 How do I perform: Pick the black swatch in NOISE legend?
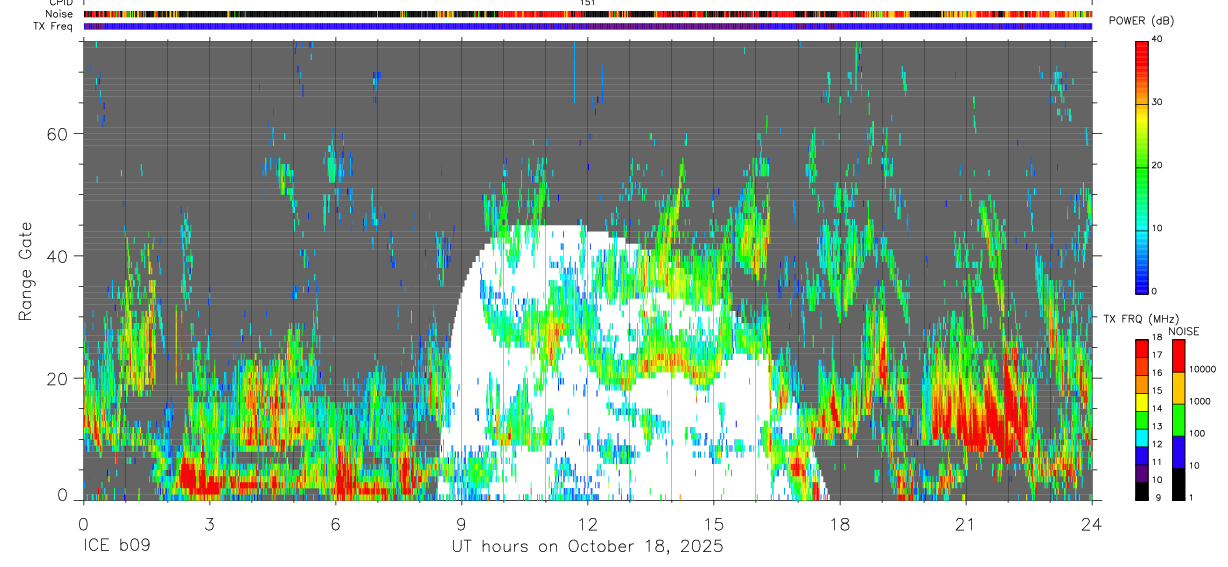point(1178,484)
